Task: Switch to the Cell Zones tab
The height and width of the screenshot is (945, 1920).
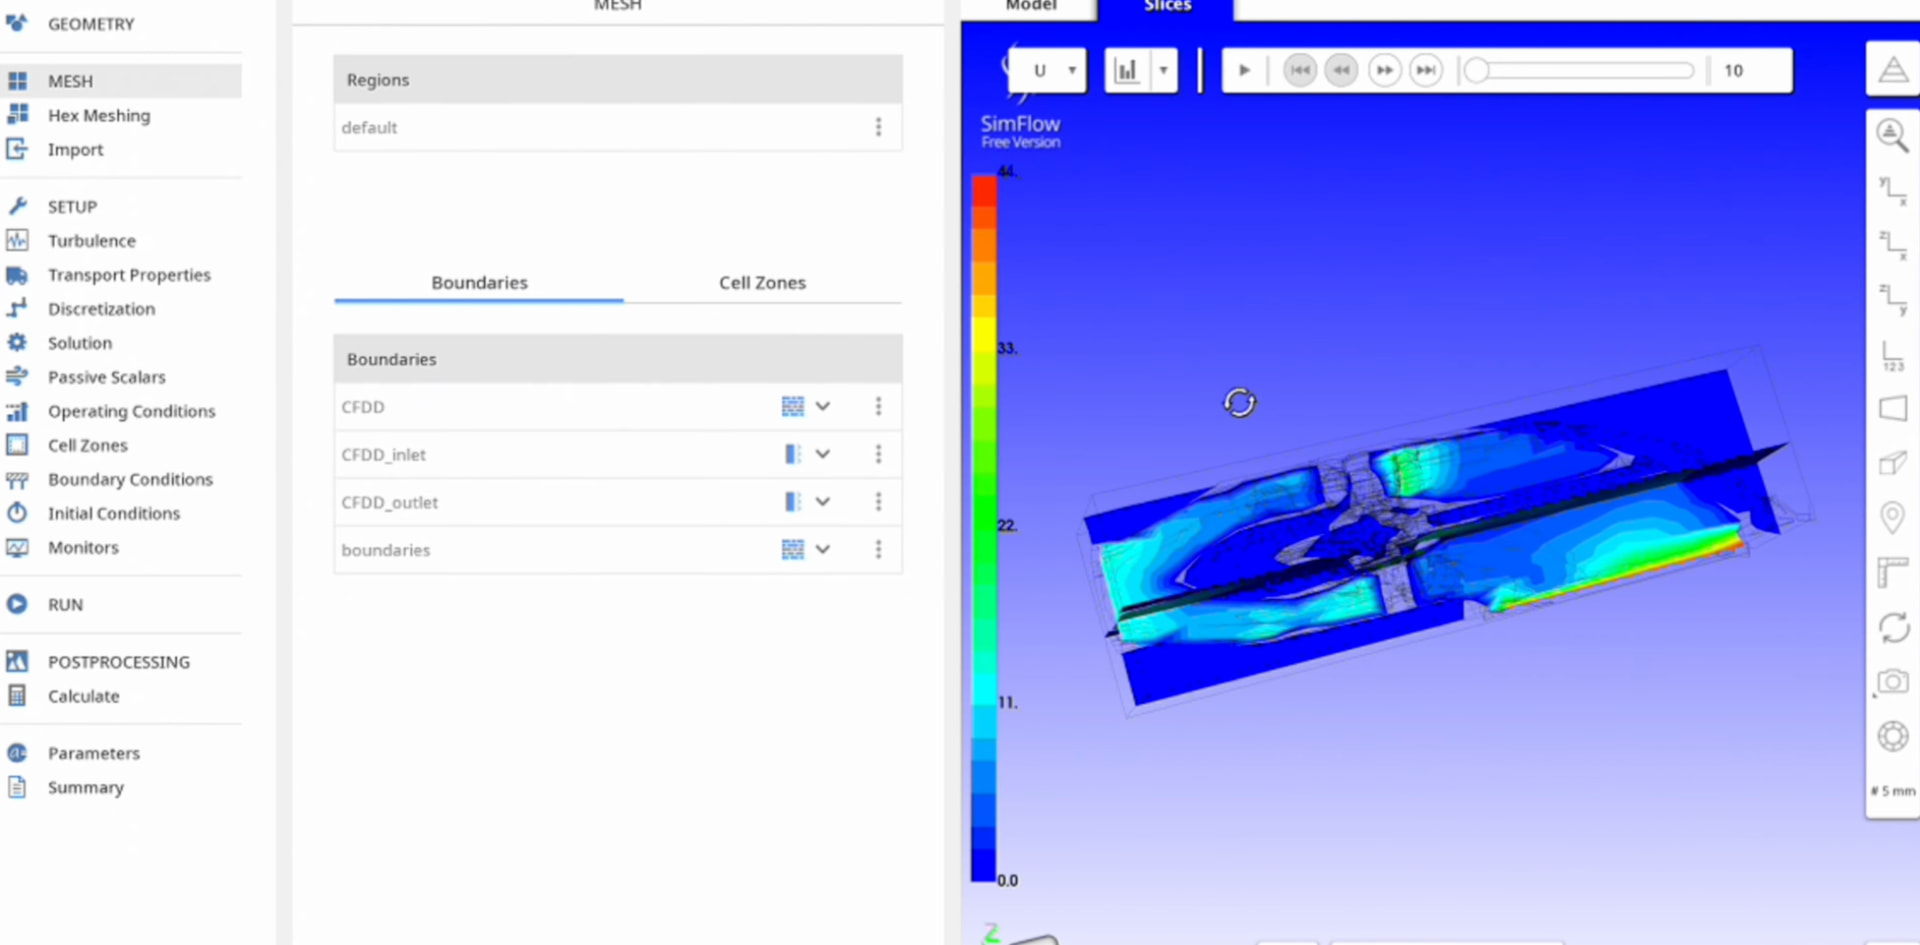Action: point(761,283)
